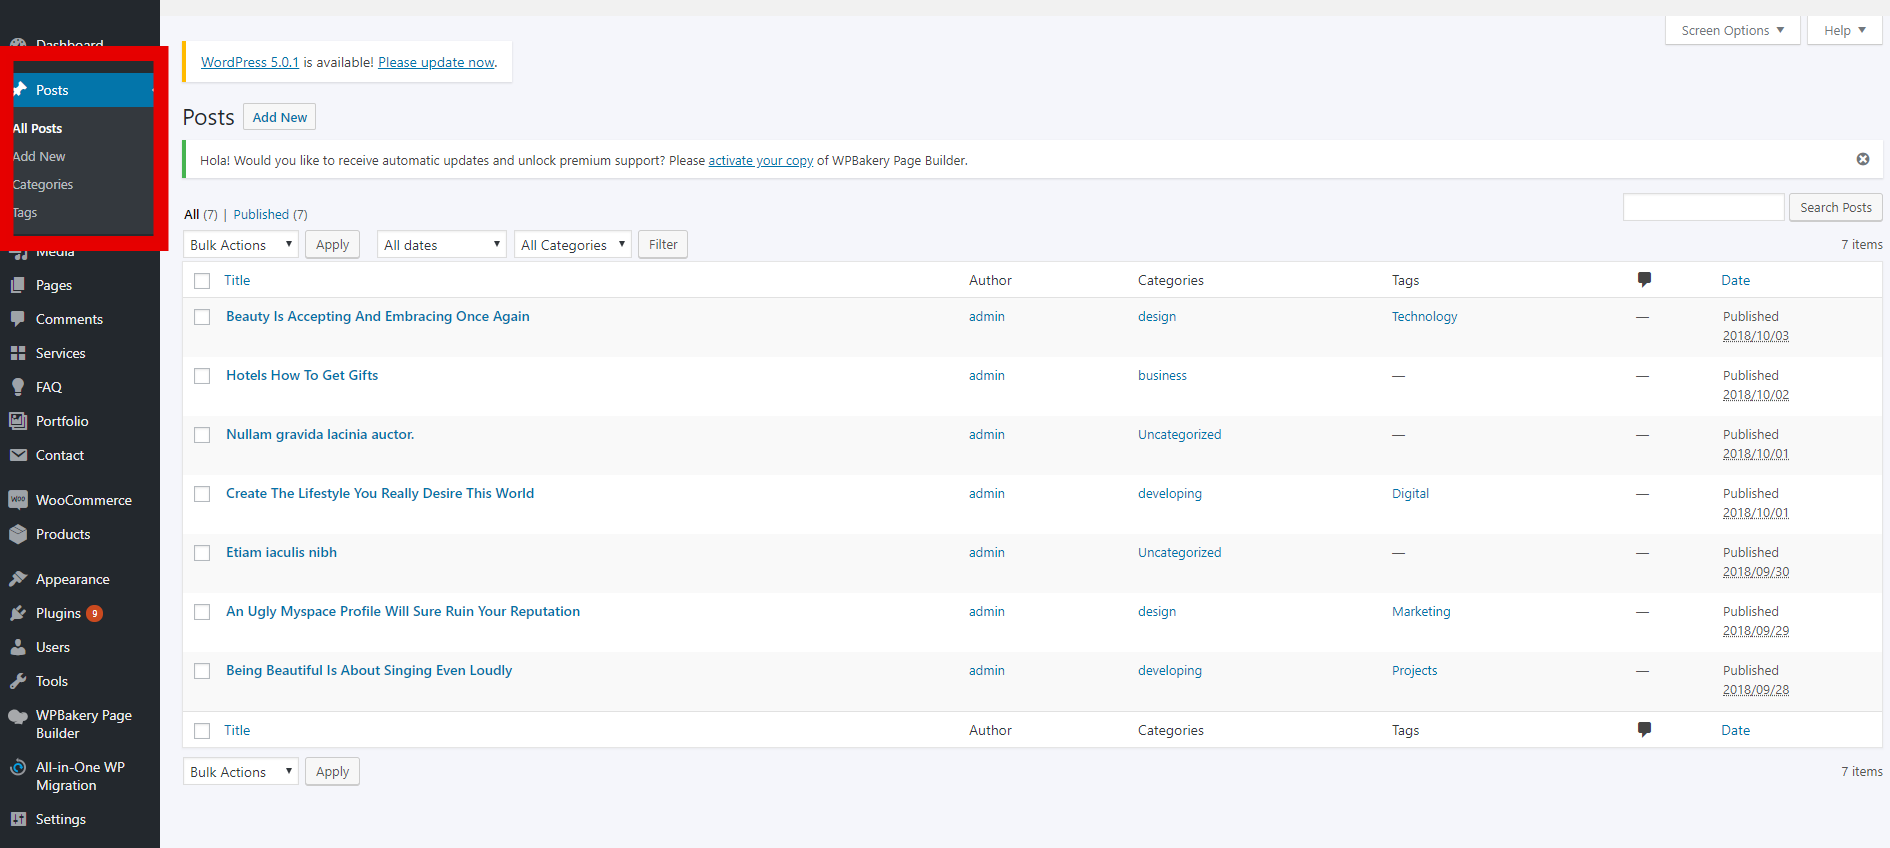Filter by the Technology tag
Screen dimensions: 1890x848
[1425, 316]
